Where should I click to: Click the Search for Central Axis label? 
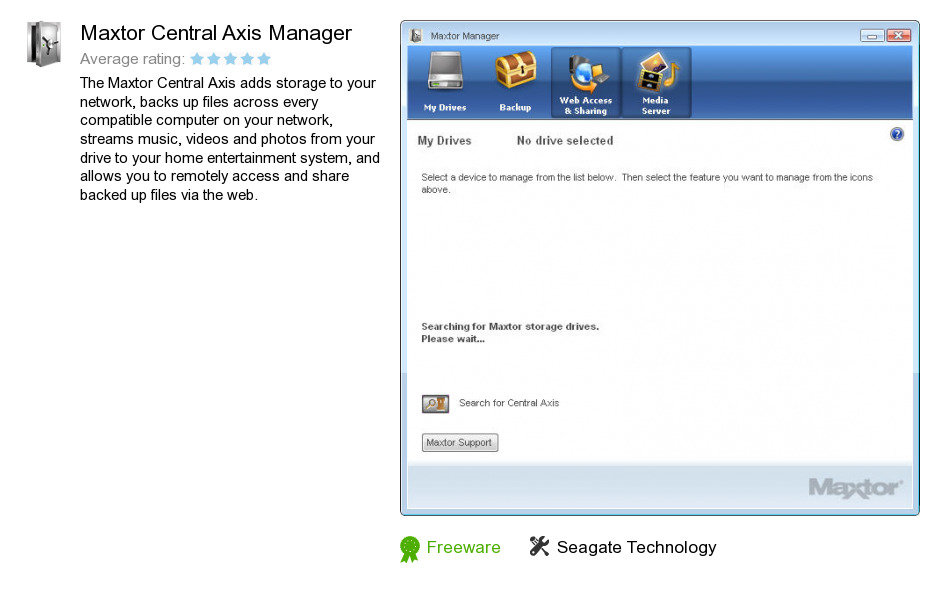(509, 403)
